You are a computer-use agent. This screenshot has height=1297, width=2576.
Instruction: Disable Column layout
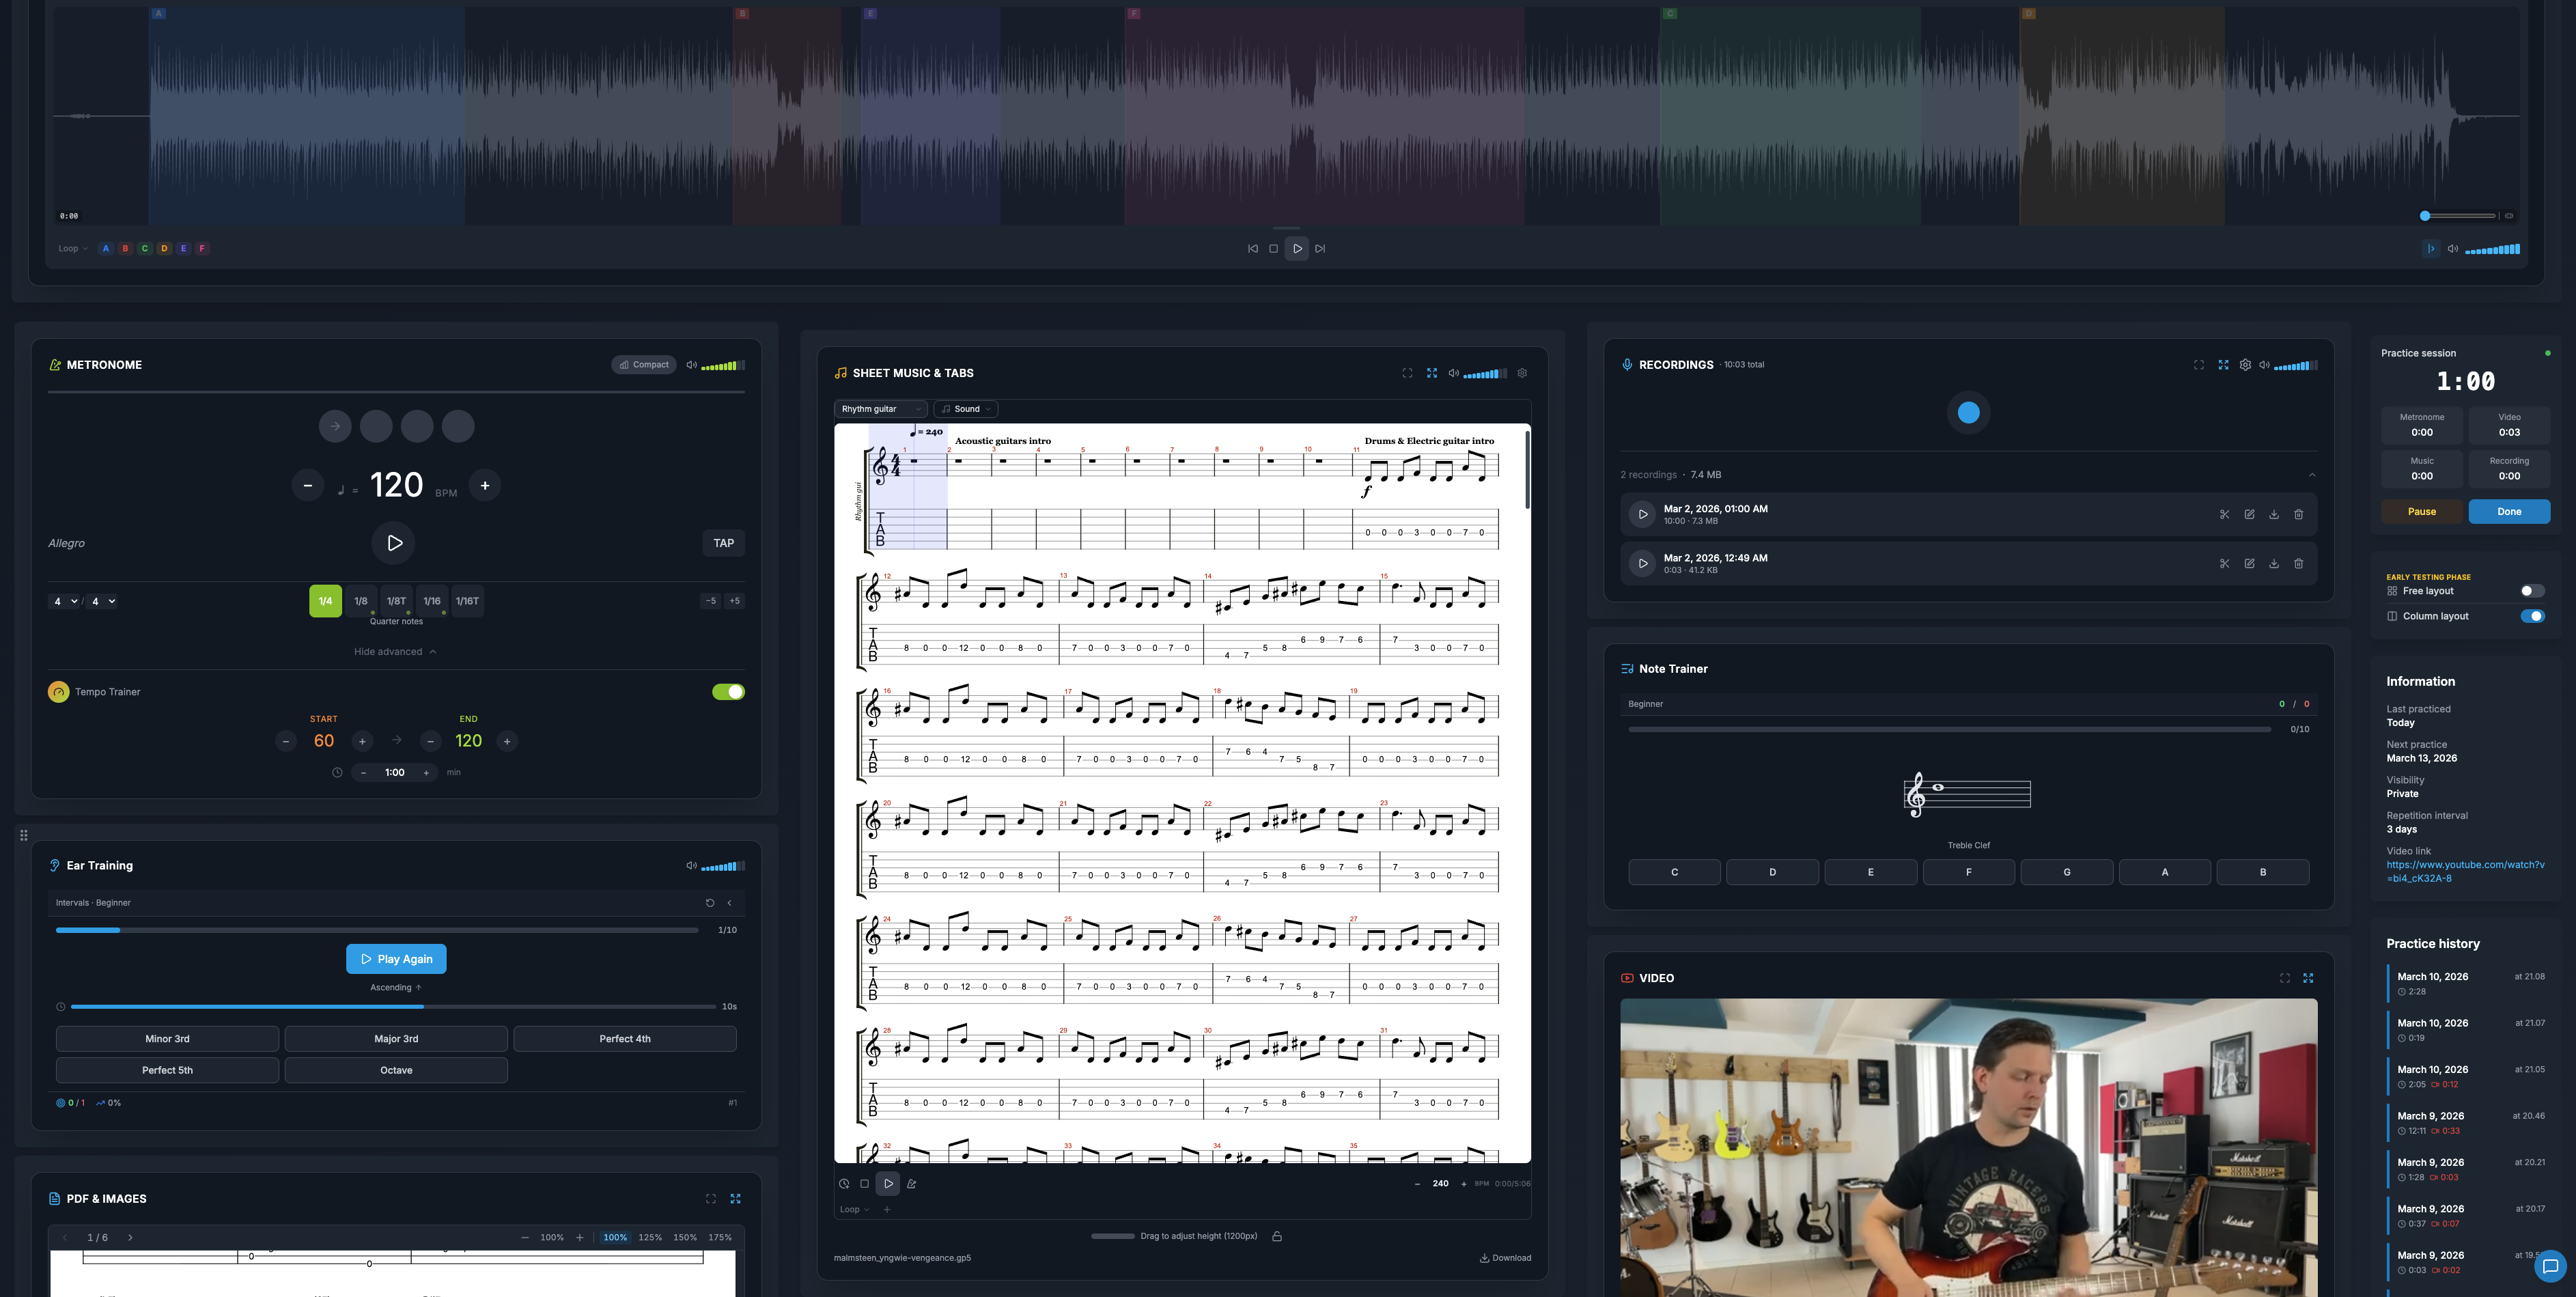tap(2532, 616)
